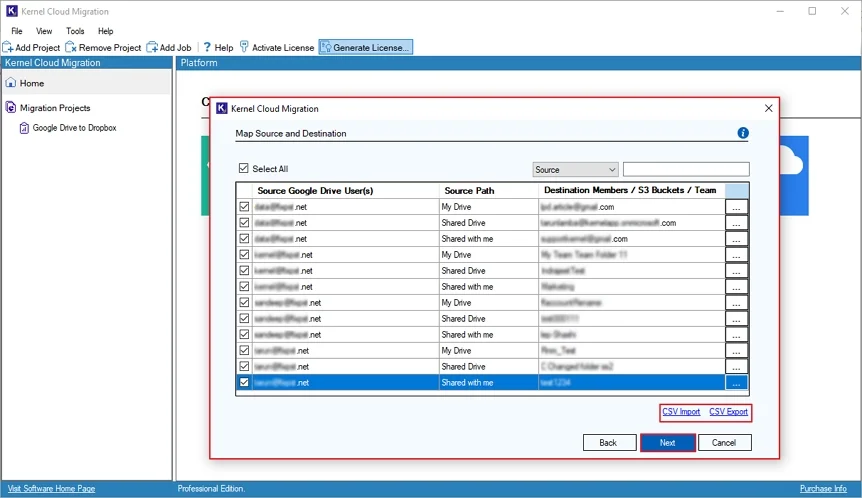Uncheck the fifth row Shared Drive checkbox
Screen dimensions: 862x498
tap(244, 270)
